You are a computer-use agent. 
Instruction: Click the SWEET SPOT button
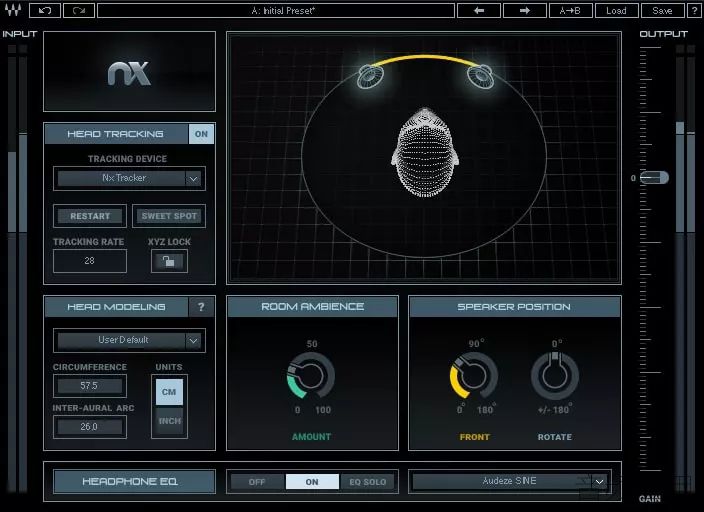169,216
